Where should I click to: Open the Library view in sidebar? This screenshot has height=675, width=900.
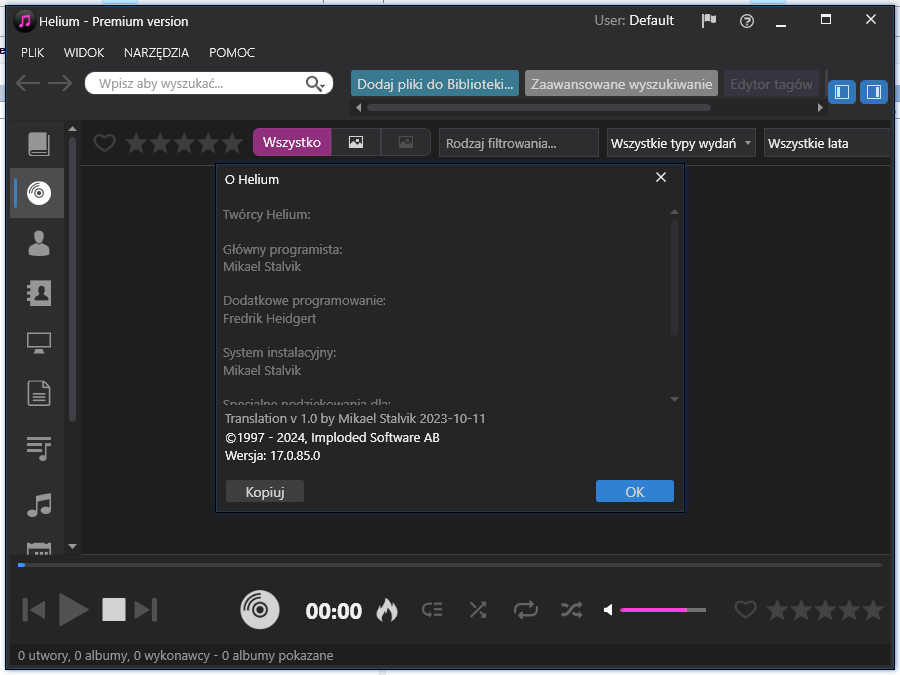(38, 144)
